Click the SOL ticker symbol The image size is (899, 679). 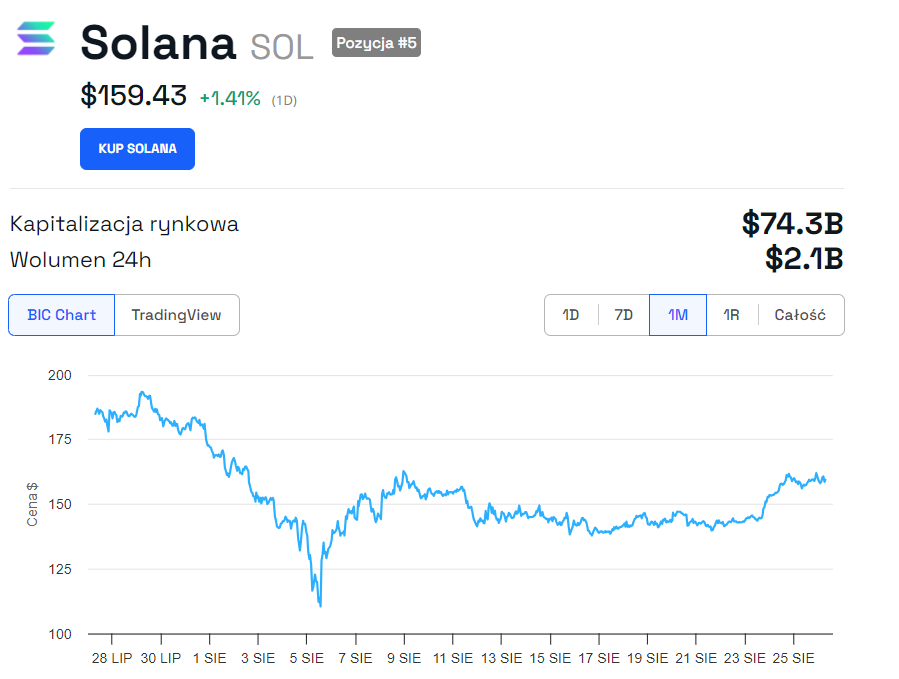[x=282, y=47]
